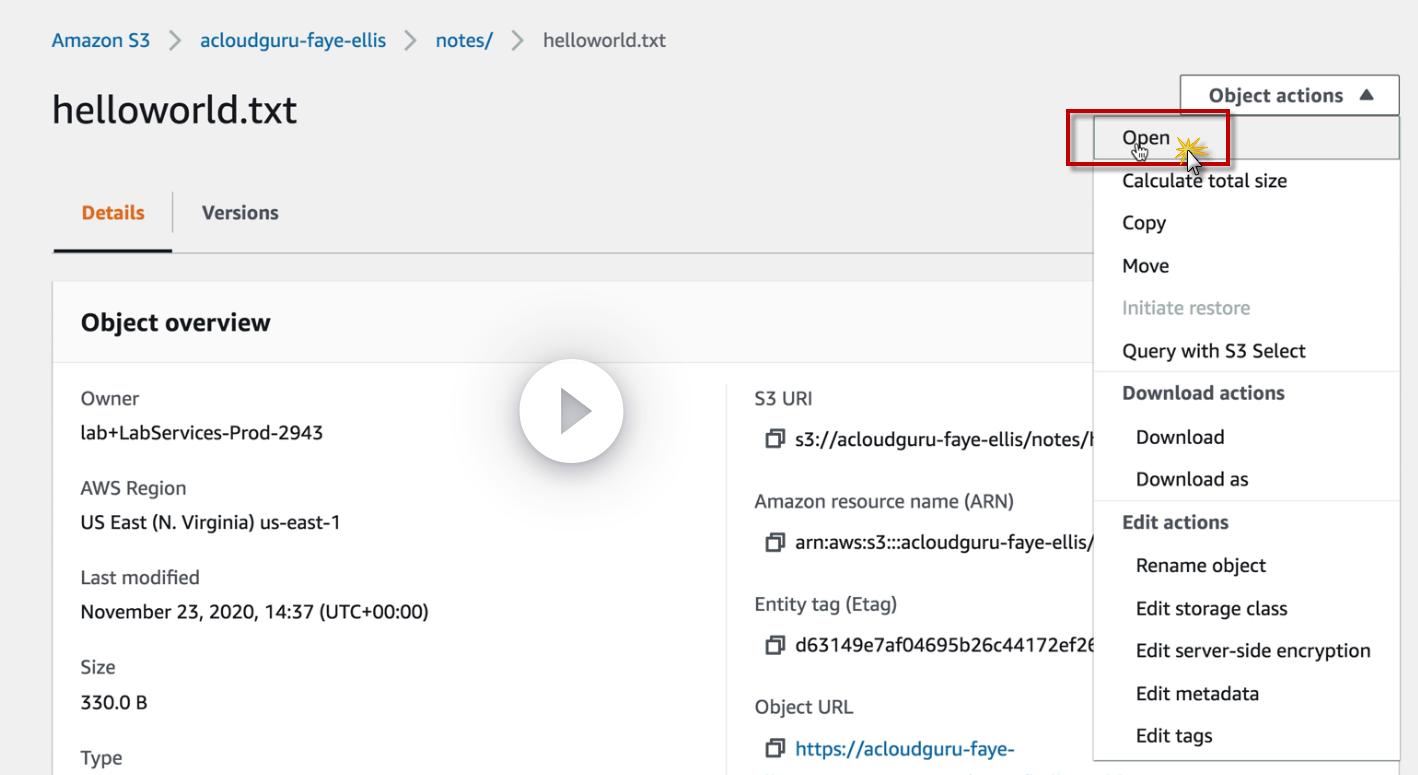Navigate to notes/ folder breadcrumb
The height and width of the screenshot is (775, 1418).
(x=464, y=41)
